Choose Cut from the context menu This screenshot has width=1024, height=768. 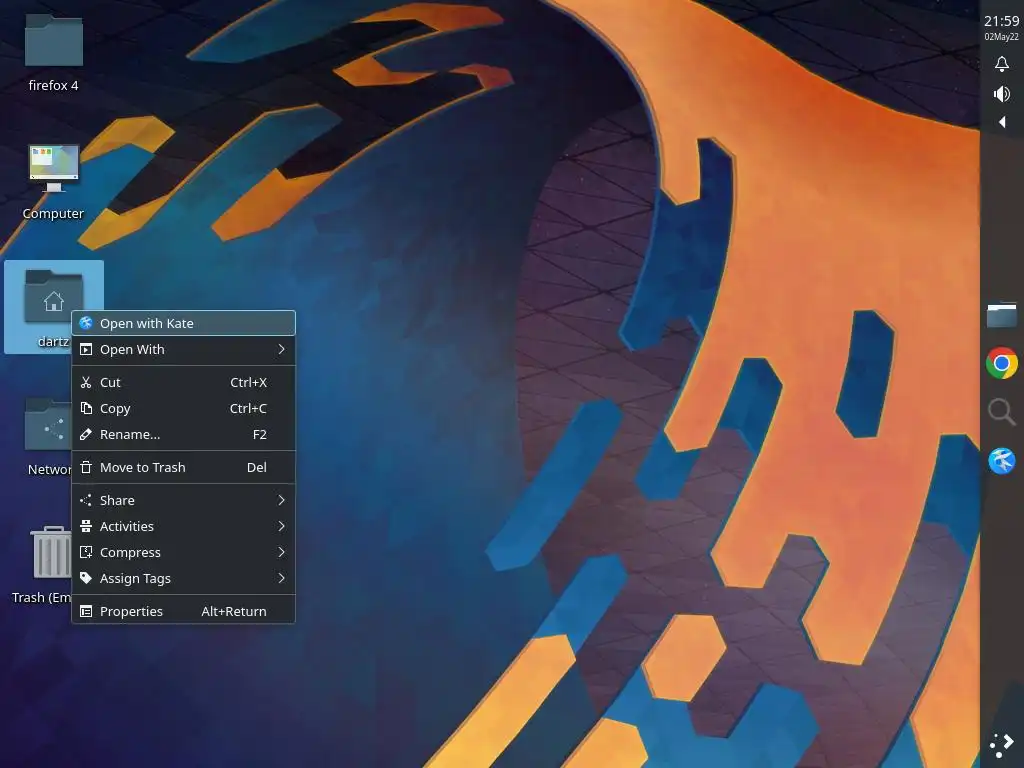point(184,382)
